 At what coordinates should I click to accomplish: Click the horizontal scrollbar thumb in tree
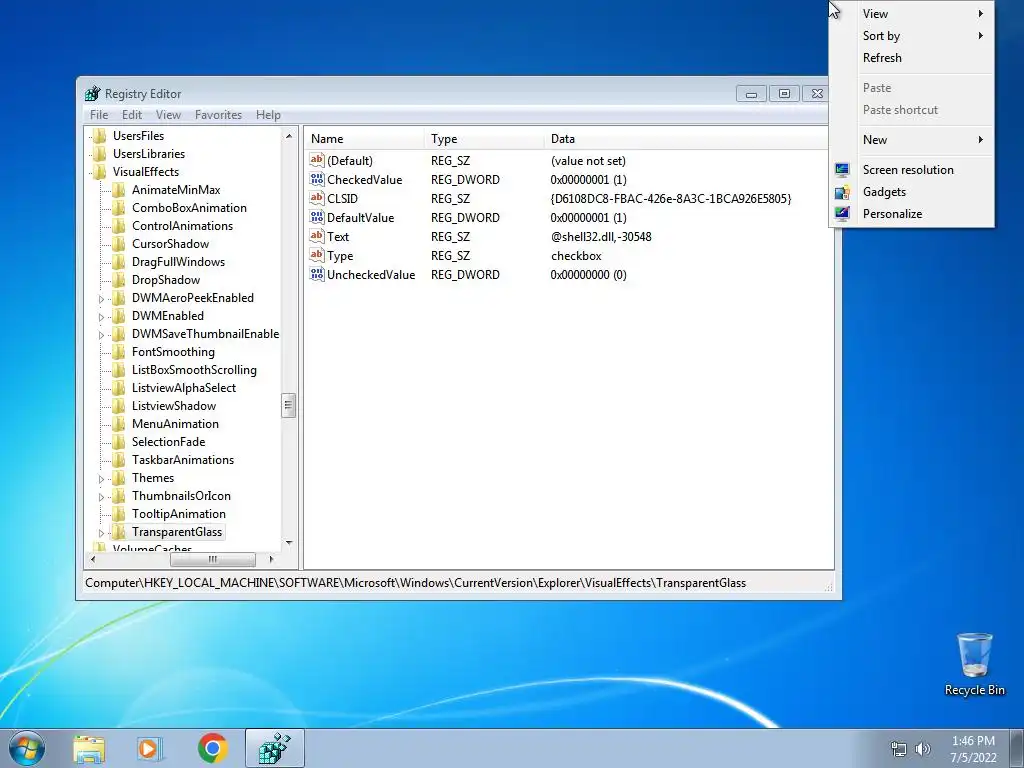213,560
